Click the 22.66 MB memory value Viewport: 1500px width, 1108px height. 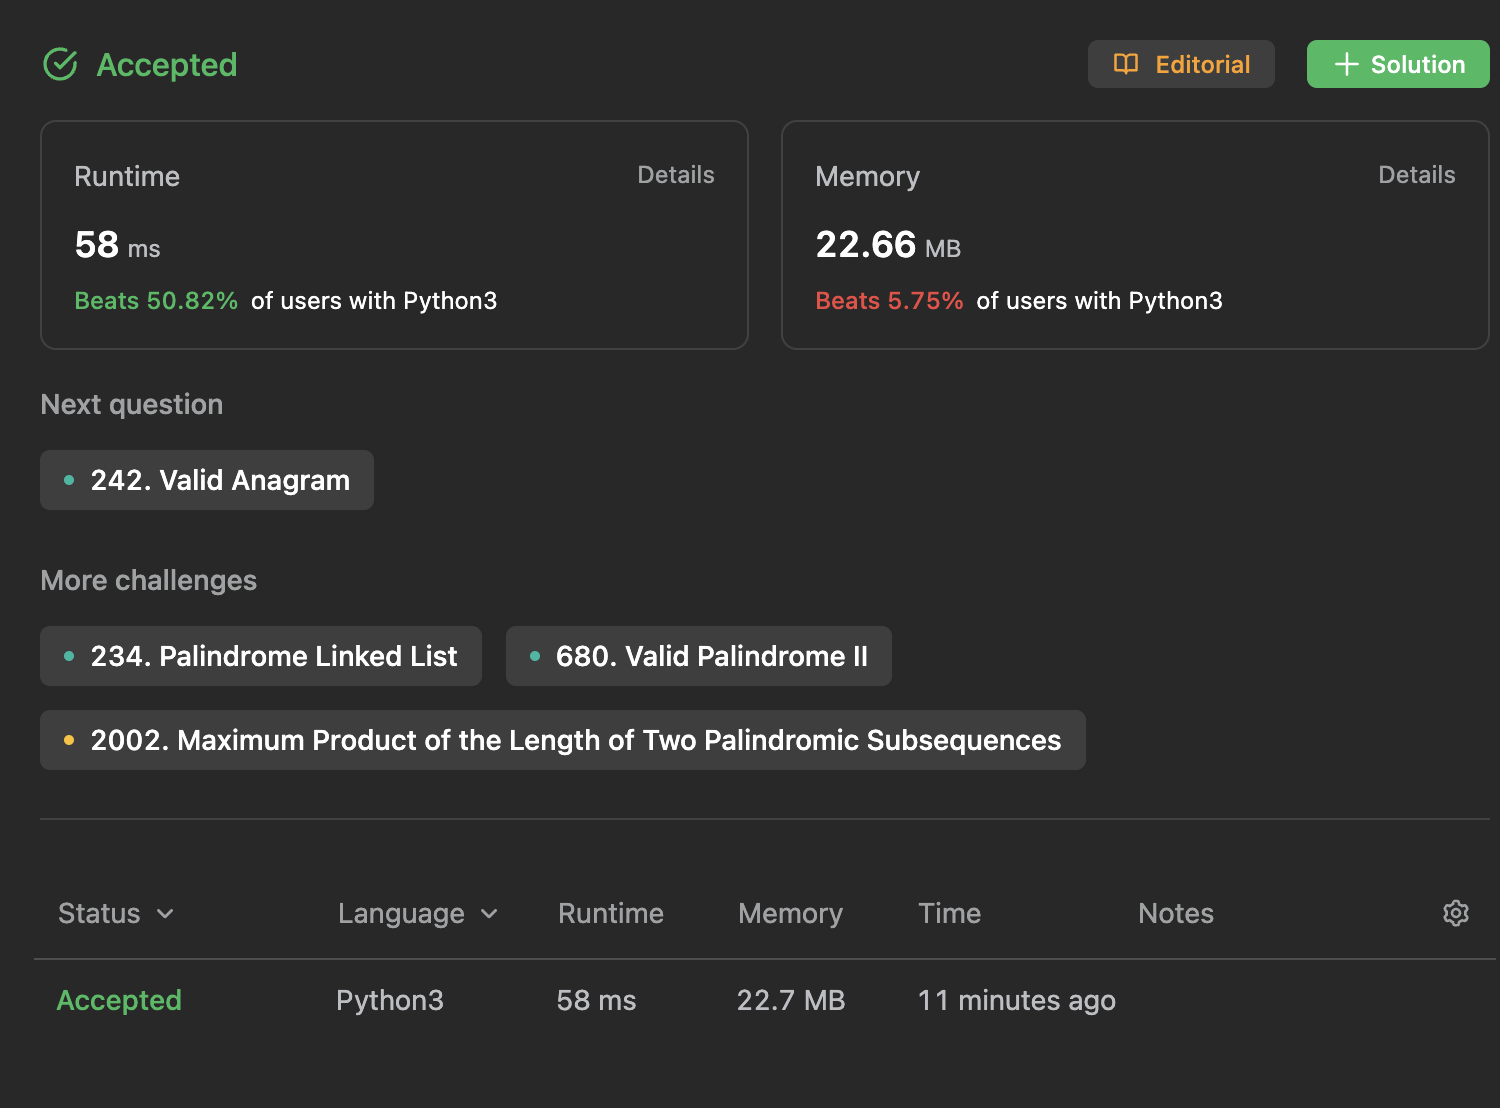click(888, 245)
